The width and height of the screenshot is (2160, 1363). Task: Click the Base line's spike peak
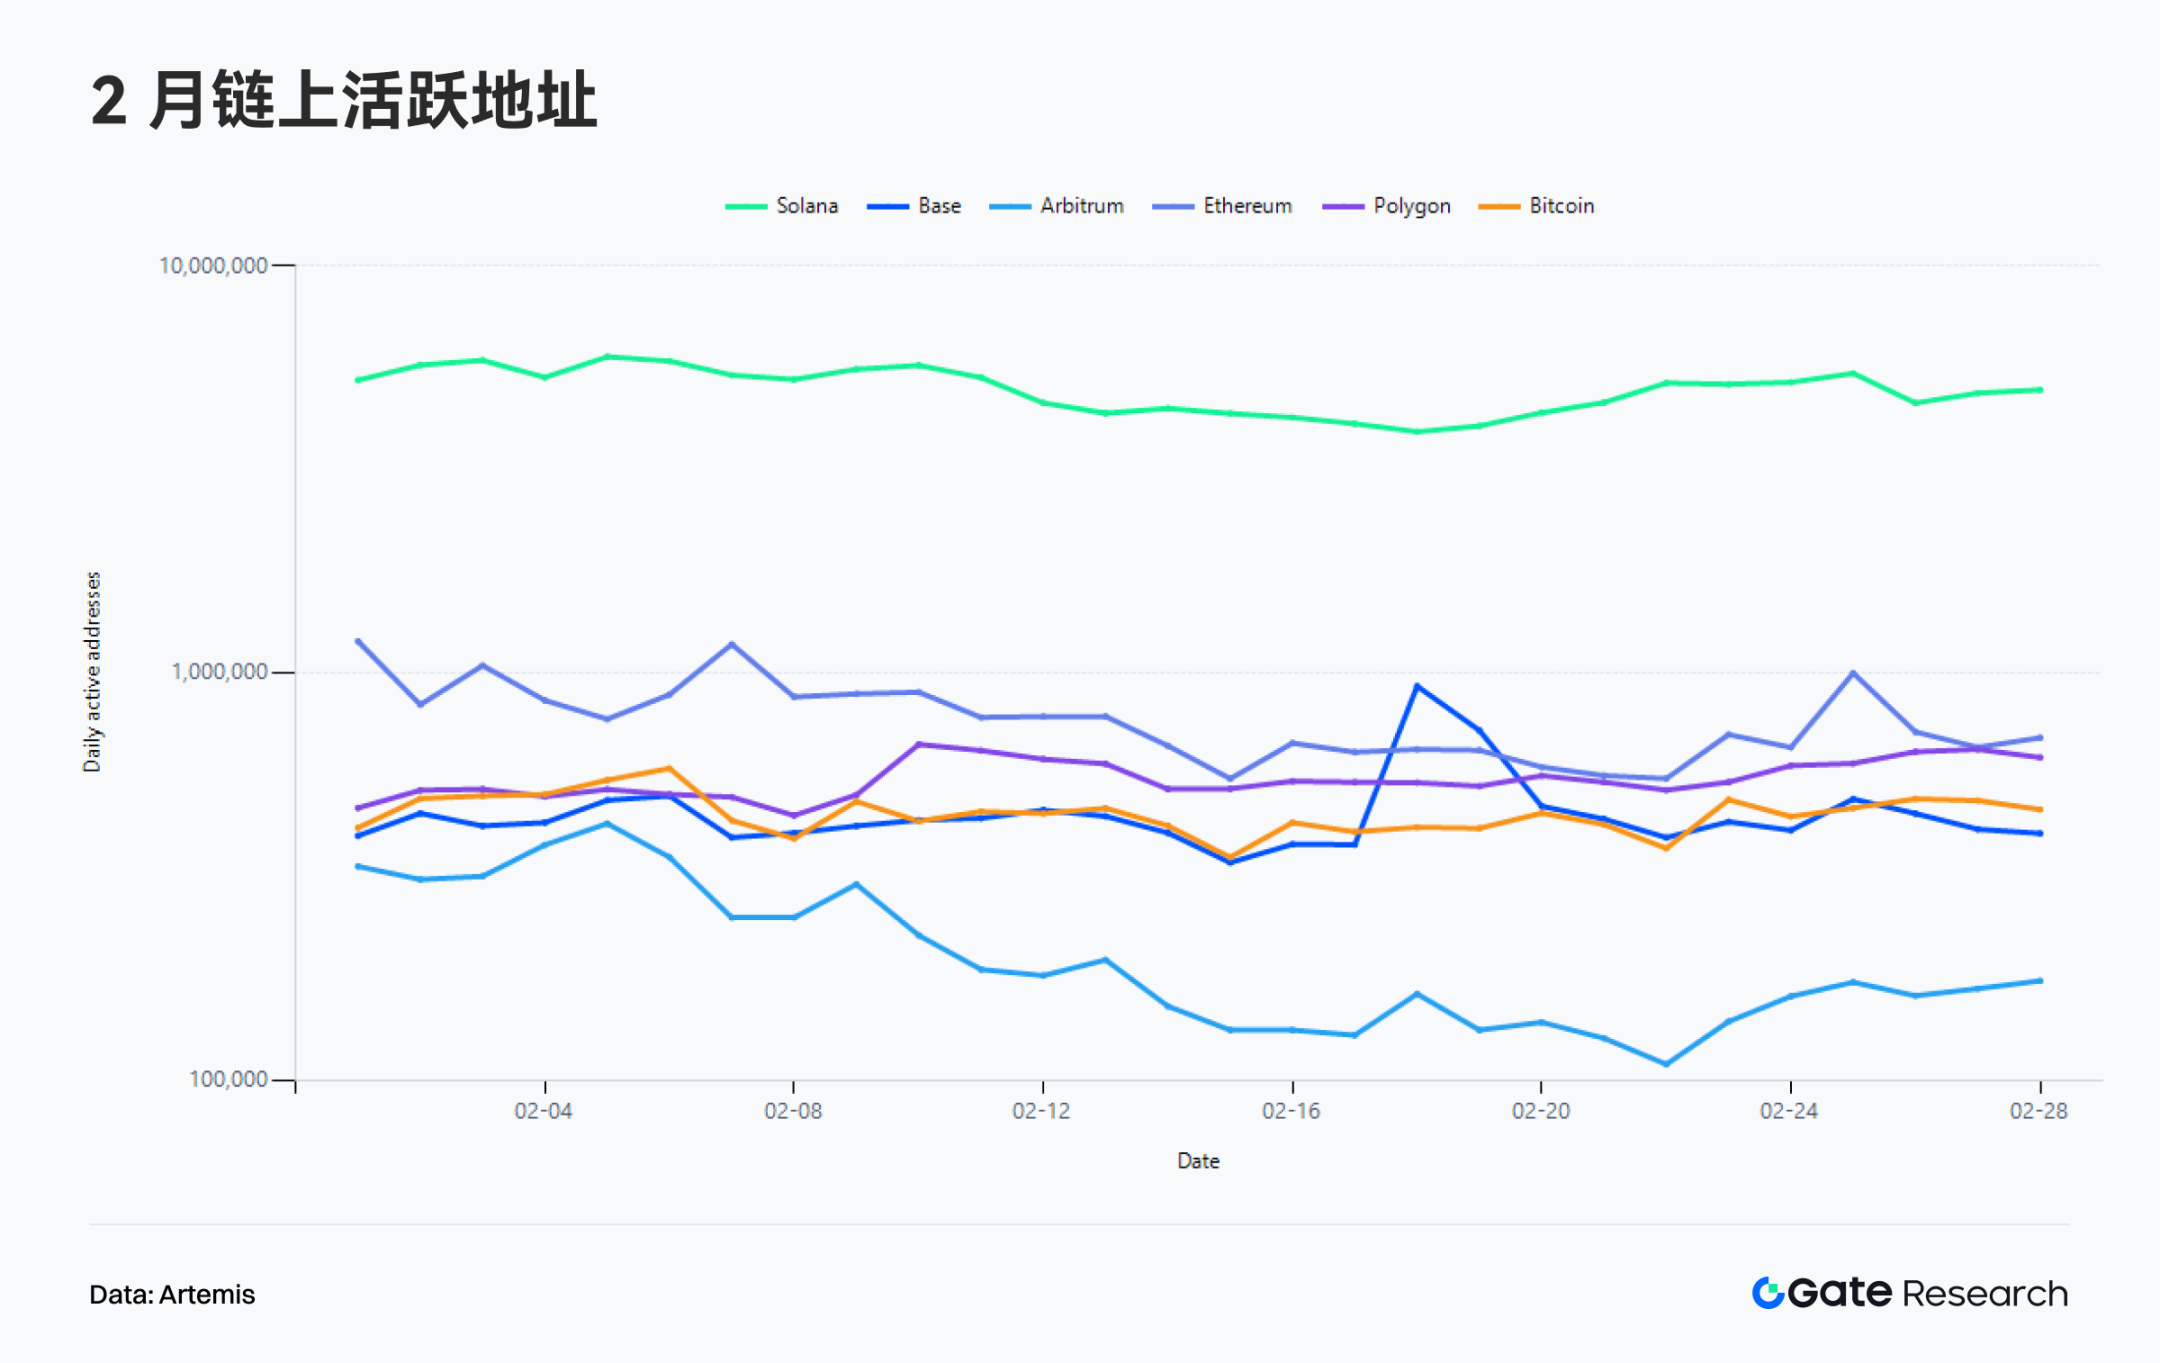point(1417,686)
